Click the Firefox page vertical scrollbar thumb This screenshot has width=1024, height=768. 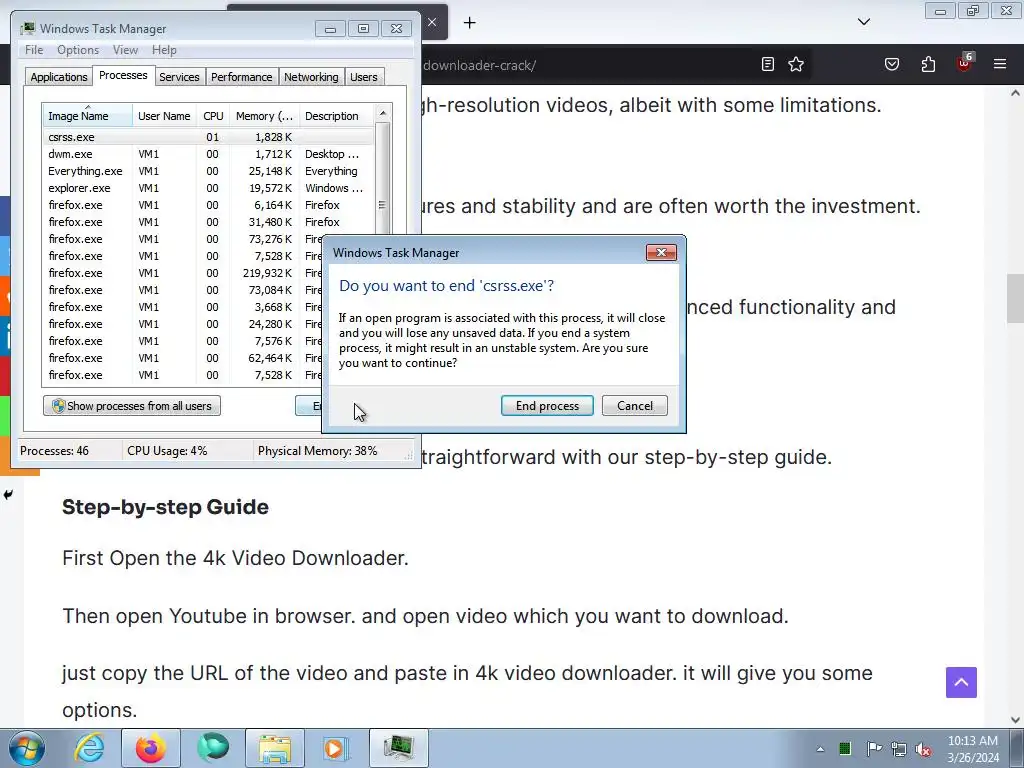(x=1016, y=299)
